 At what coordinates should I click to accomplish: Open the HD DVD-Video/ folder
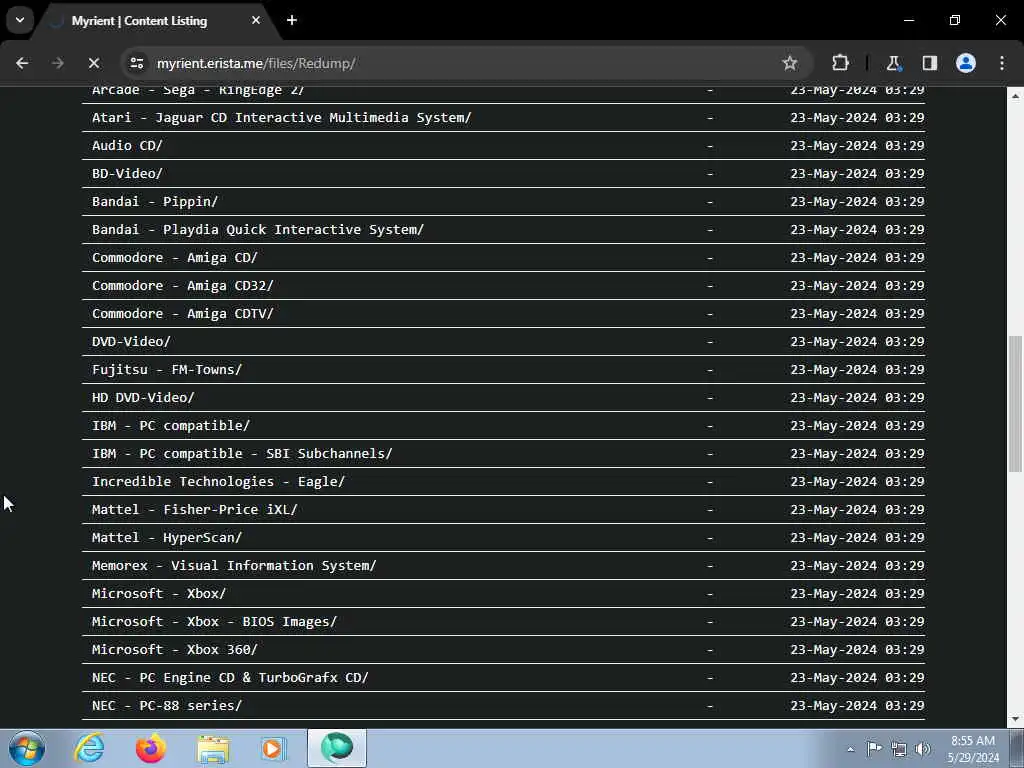143,398
